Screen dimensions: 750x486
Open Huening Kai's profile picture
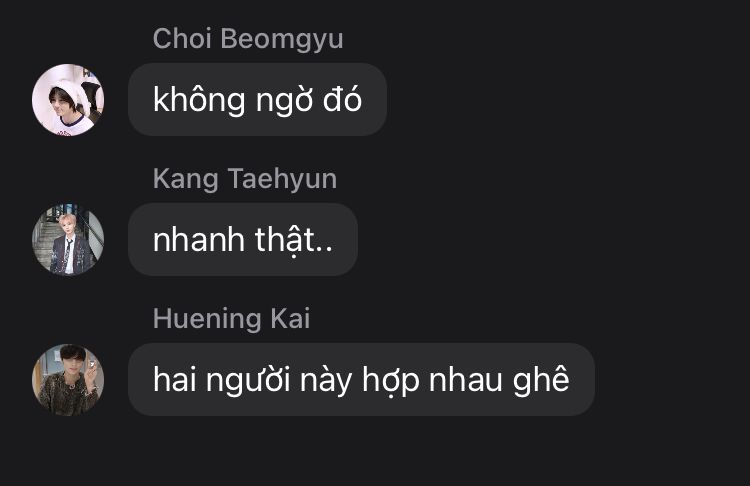(68, 379)
